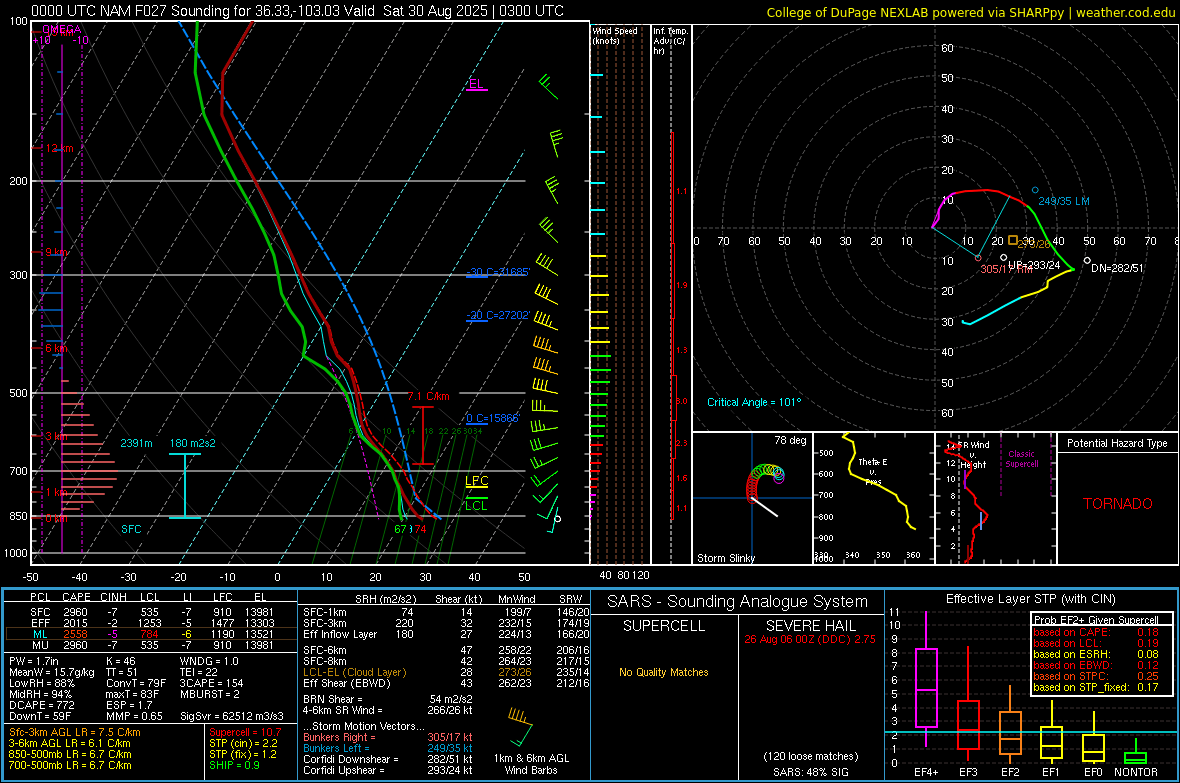Click the 180 m2s2 helicity label
Screen dimensions: 1180x783
pyautogui.click(x=192, y=443)
